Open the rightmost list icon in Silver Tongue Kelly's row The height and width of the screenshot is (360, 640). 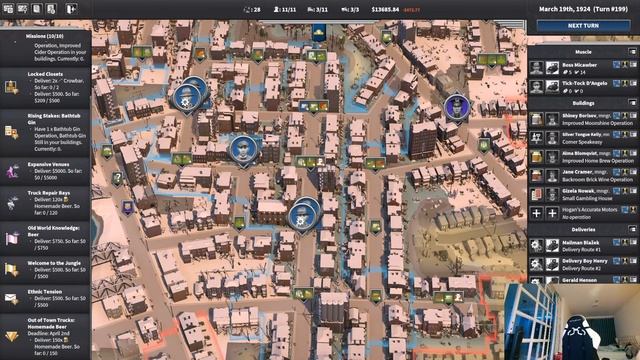[633, 135]
